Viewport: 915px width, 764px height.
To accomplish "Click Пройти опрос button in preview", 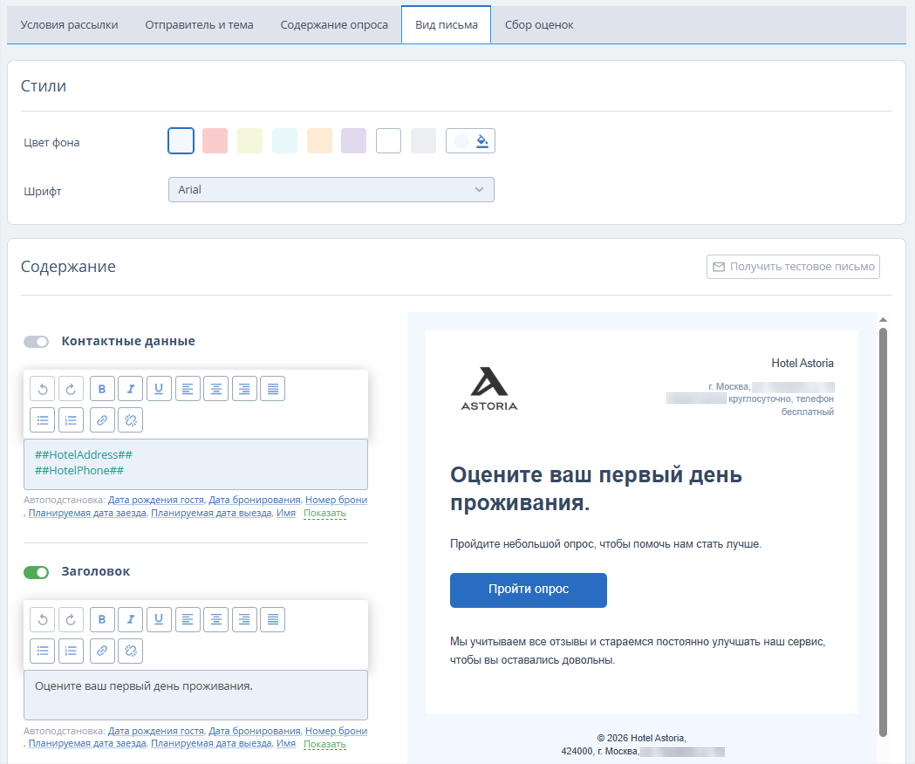I will pos(528,590).
